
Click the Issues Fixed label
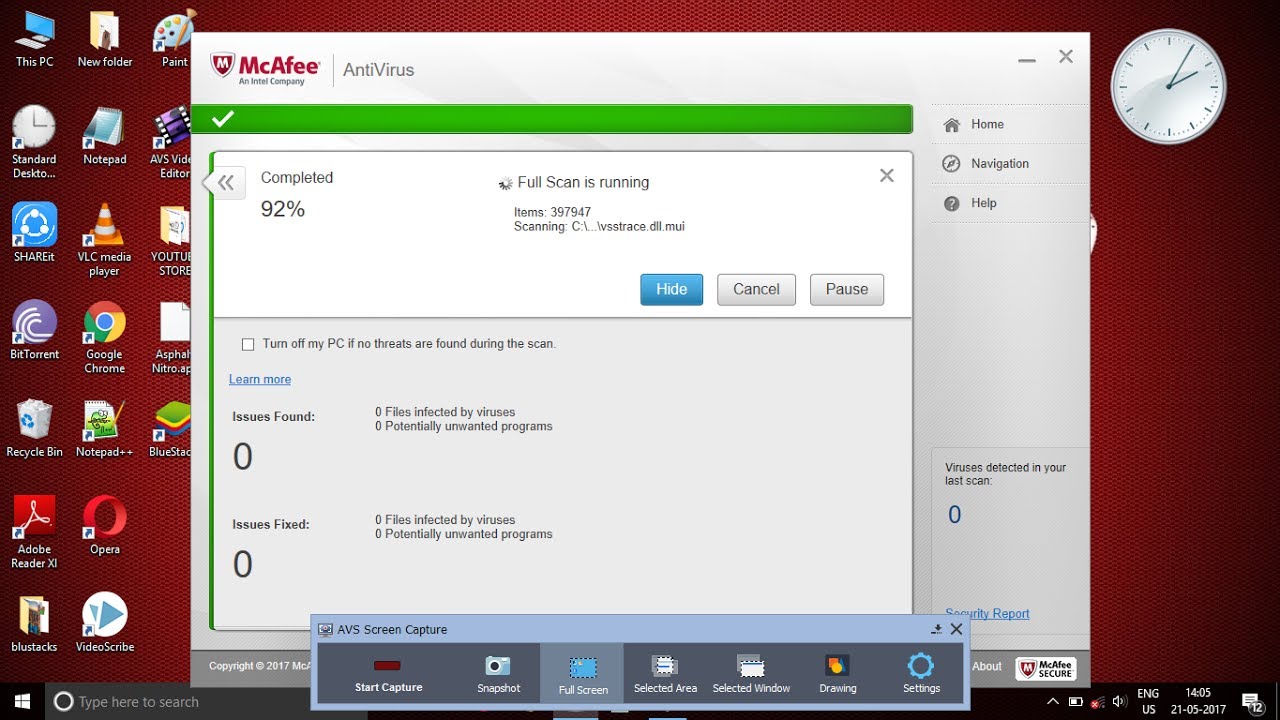[x=271, y=525]
